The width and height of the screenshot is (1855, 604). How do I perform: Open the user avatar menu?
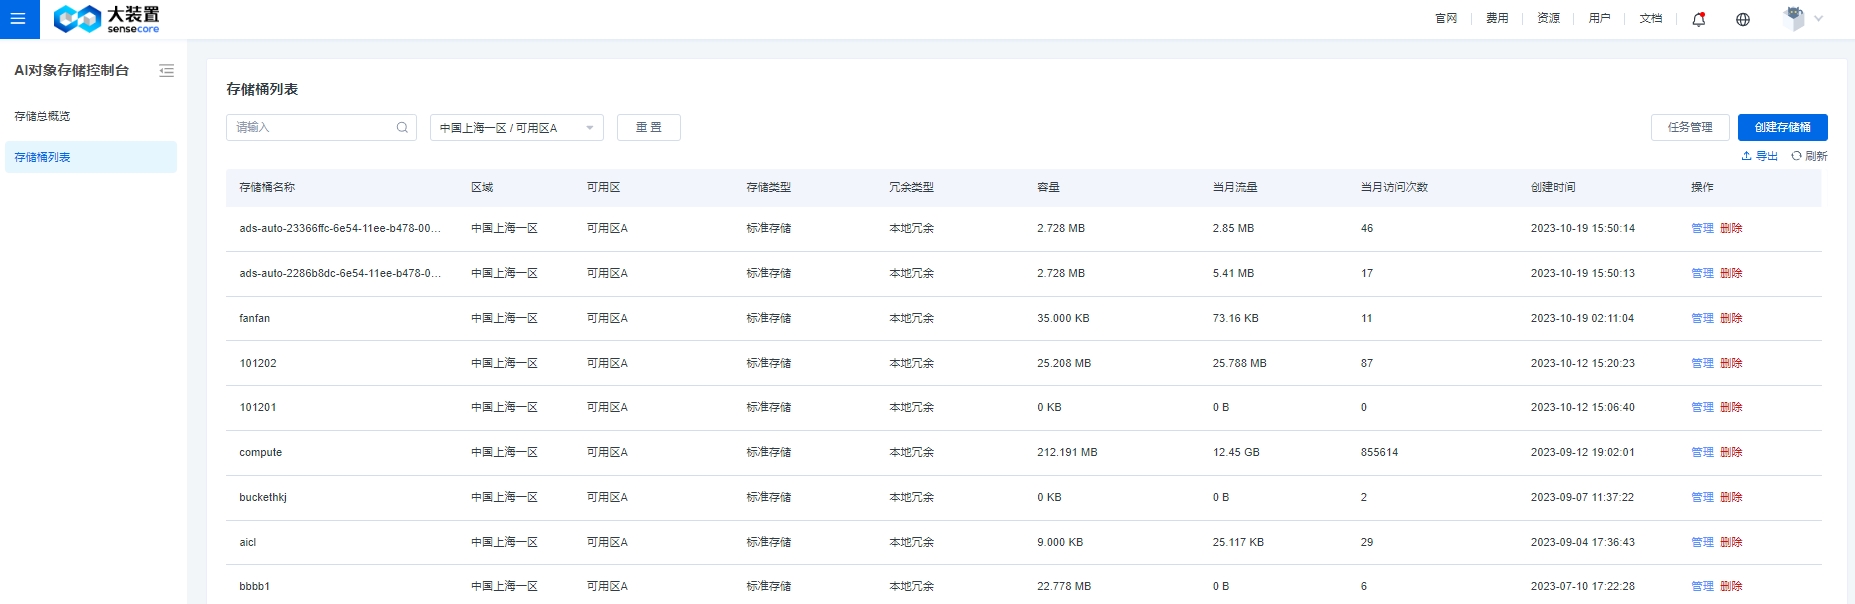pos(1795,18)
